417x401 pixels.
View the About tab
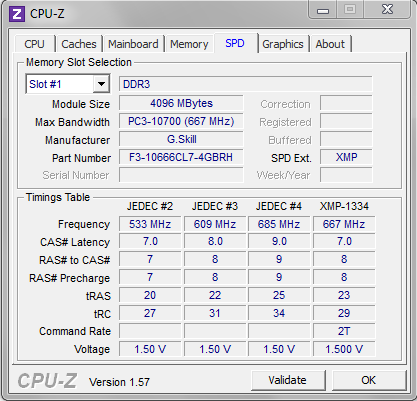click(330, 44)
